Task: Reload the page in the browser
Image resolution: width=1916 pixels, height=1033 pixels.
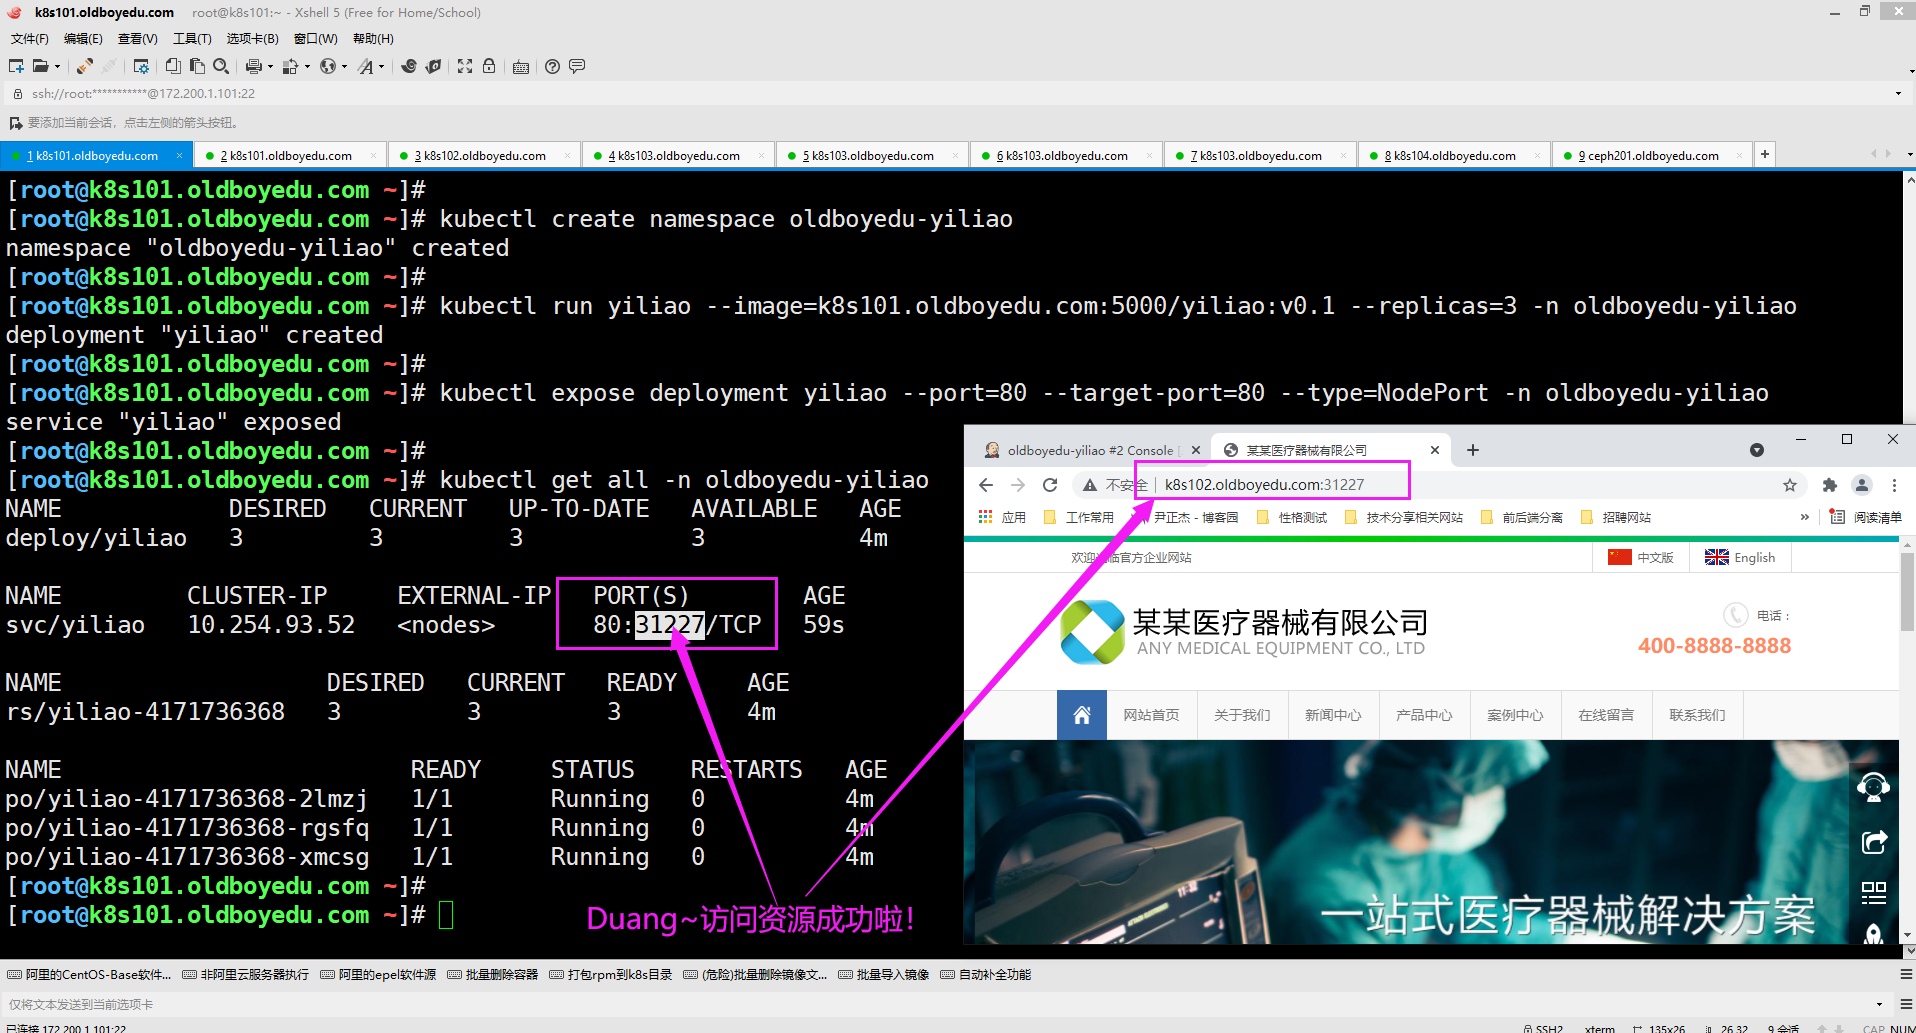Action: (1050, 485)
